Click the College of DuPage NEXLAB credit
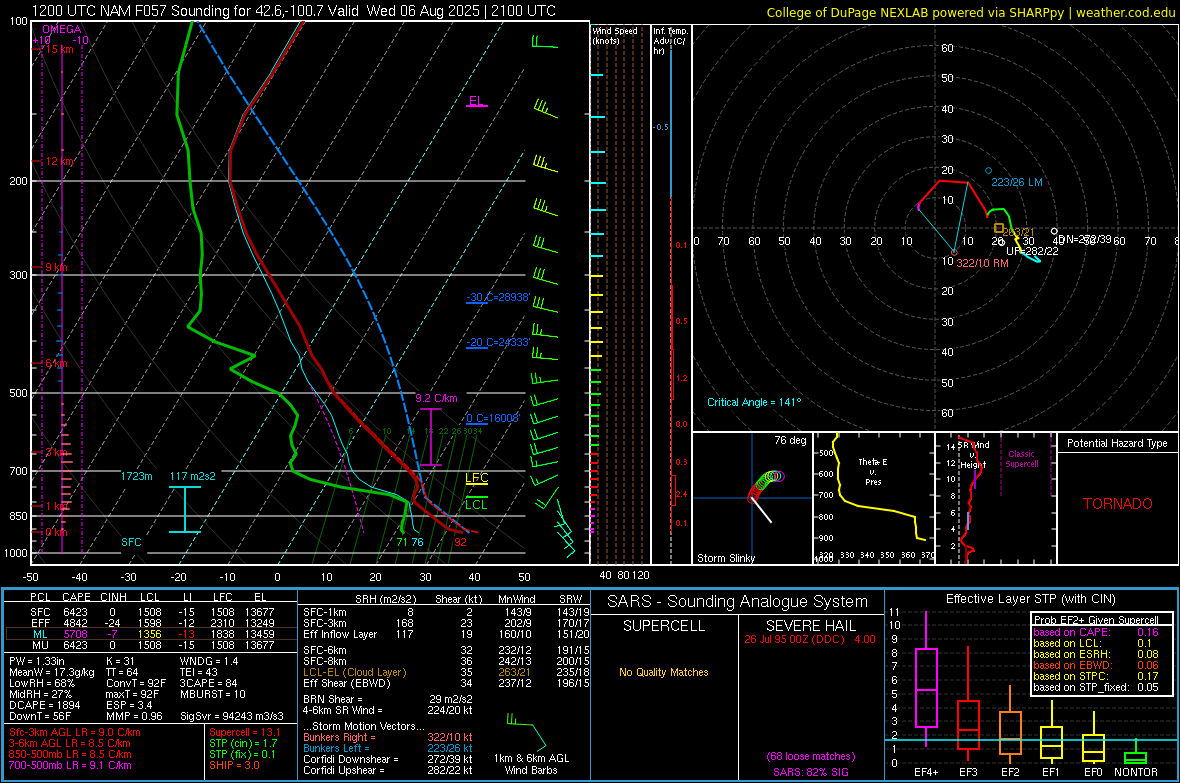 [x=971, y=12]
